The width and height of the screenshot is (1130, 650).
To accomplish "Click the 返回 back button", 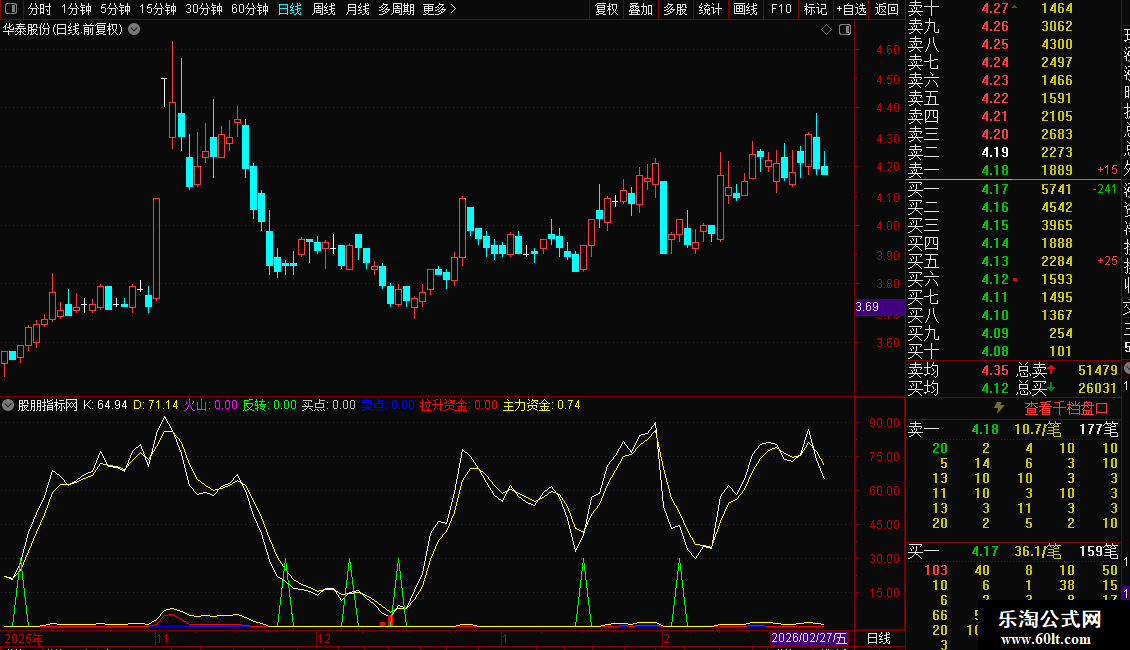I will (886, 9).
